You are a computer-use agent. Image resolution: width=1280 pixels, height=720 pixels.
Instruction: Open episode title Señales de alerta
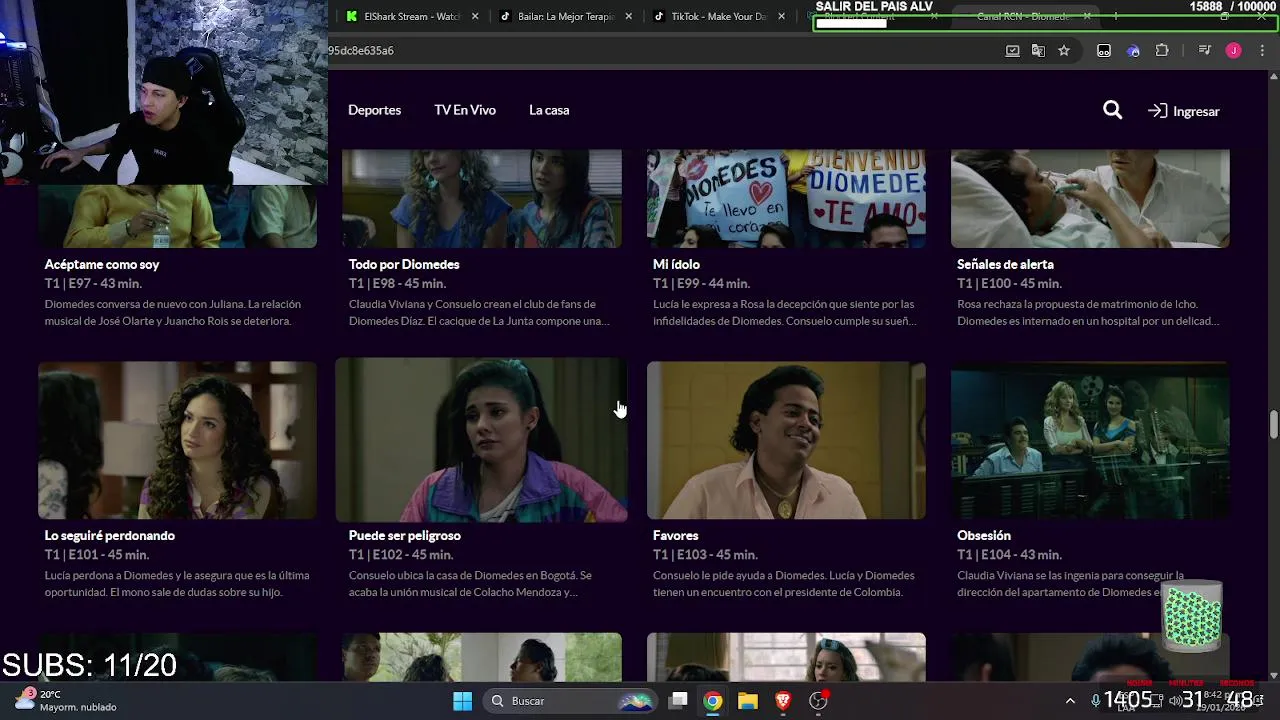point(1005,264)
